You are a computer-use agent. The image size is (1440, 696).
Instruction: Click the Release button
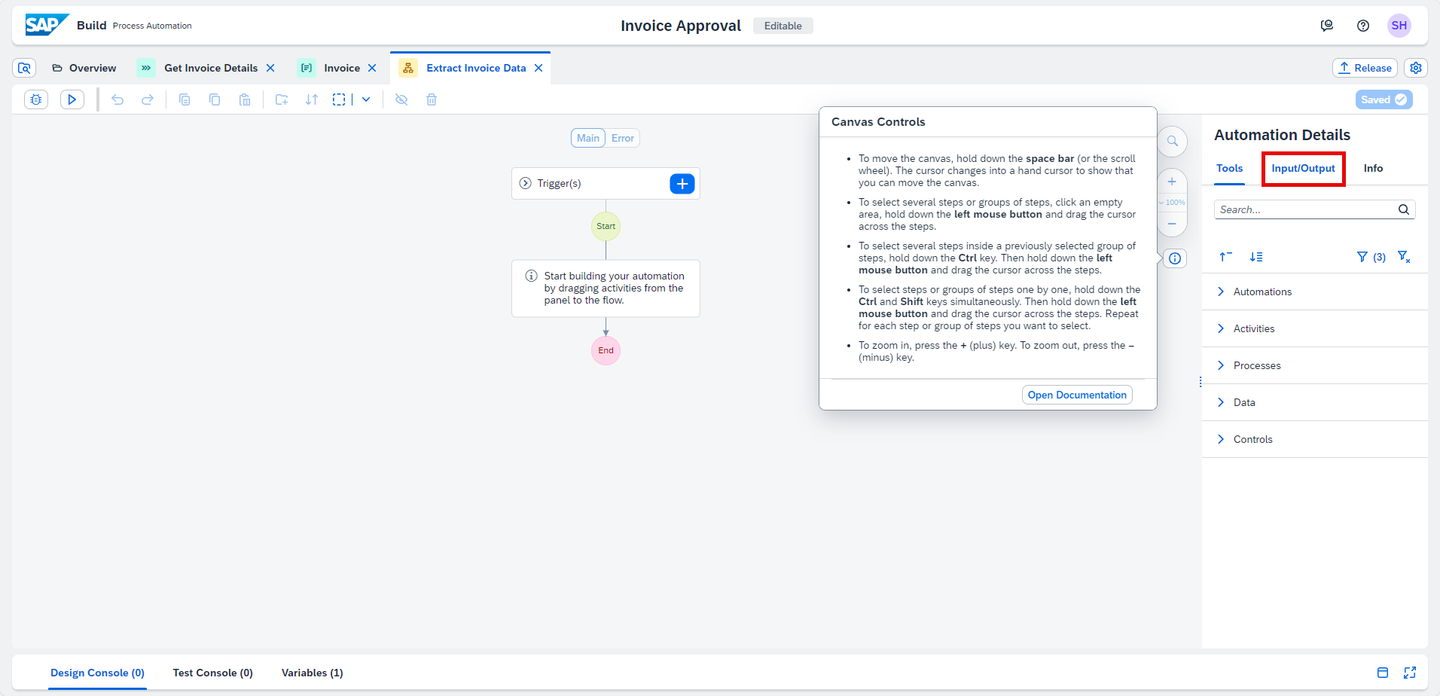[1365, 68]
